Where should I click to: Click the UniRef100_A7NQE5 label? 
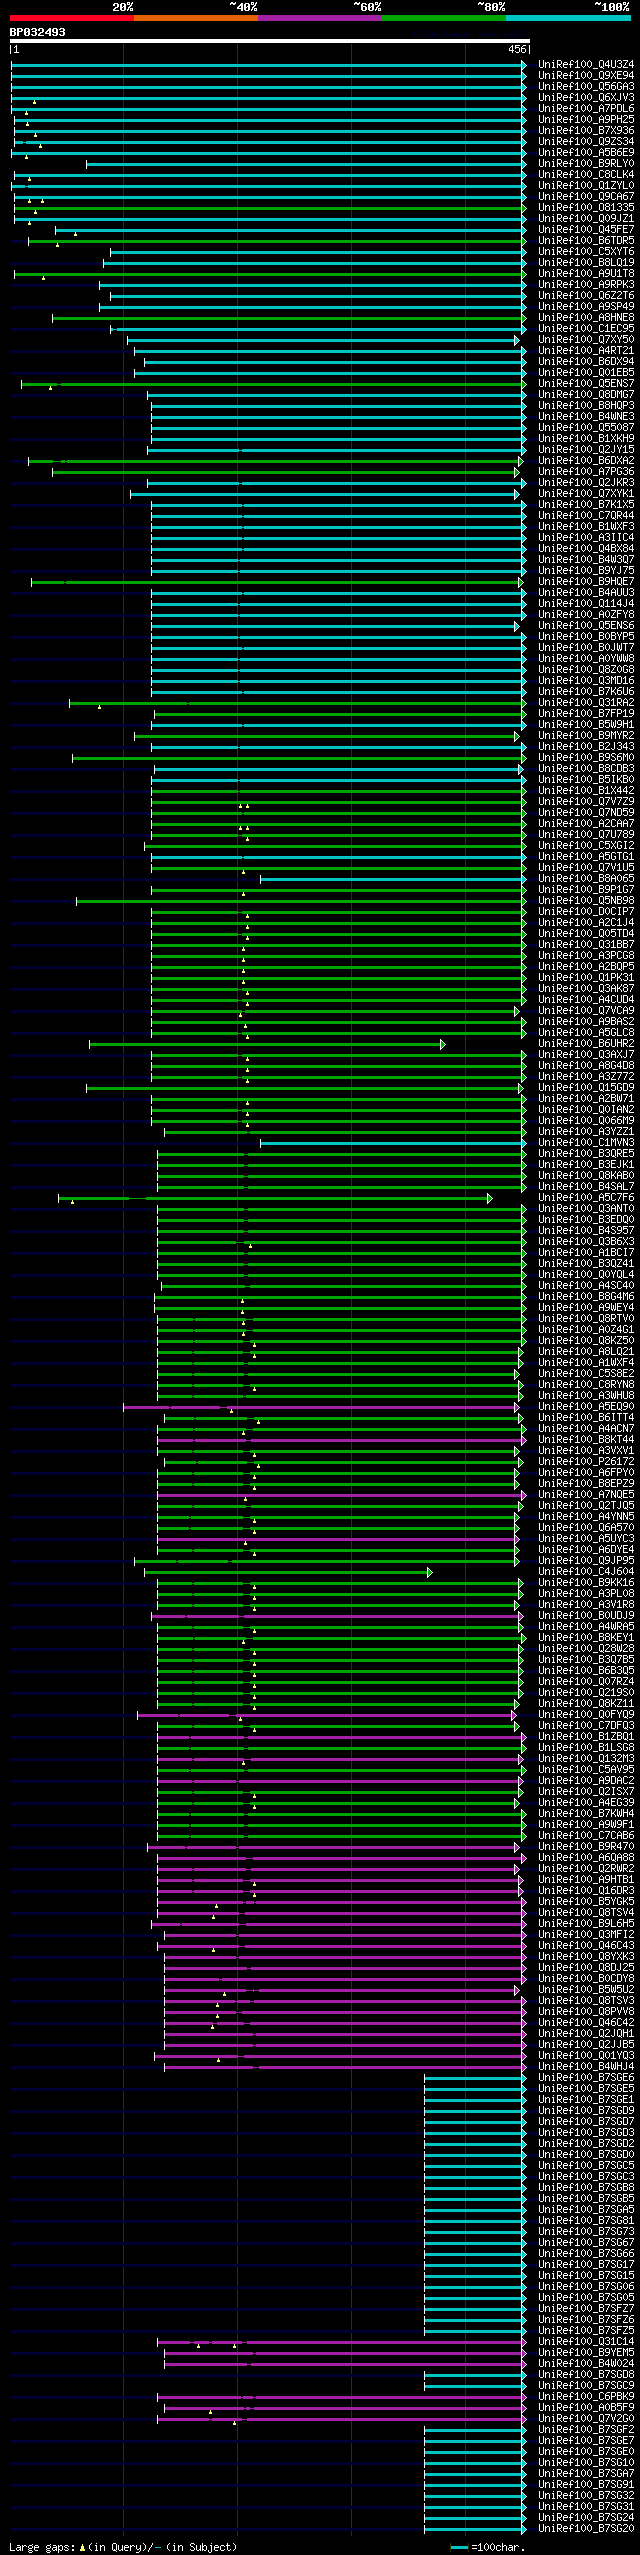(586, 1495)
